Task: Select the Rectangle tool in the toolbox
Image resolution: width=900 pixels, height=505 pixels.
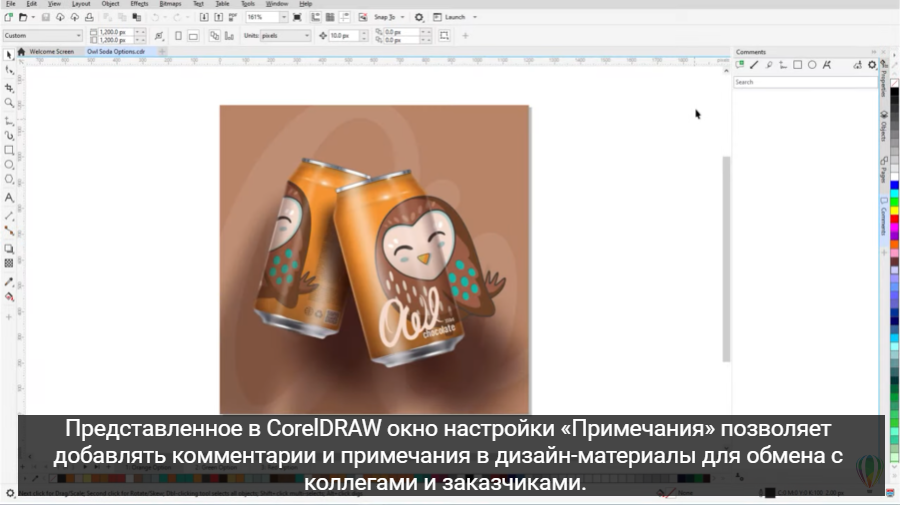Action: pyautogui.click(x=9, y=150)
